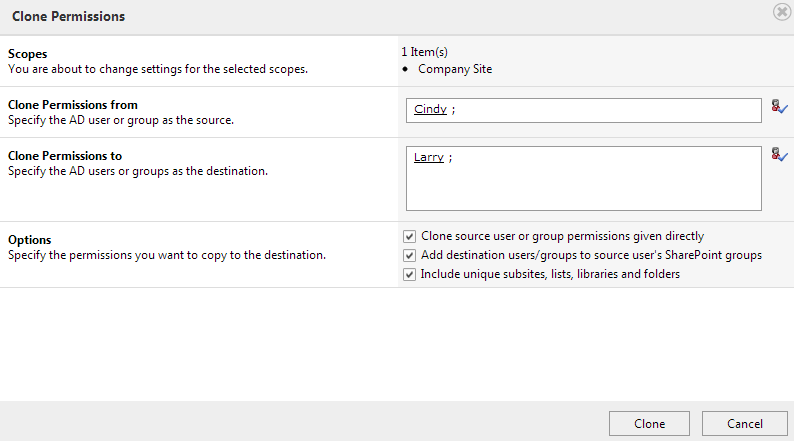This screenshot has width=794, height=441.
Task: Click the Options section heading
Action: click(x=29, y=239)
